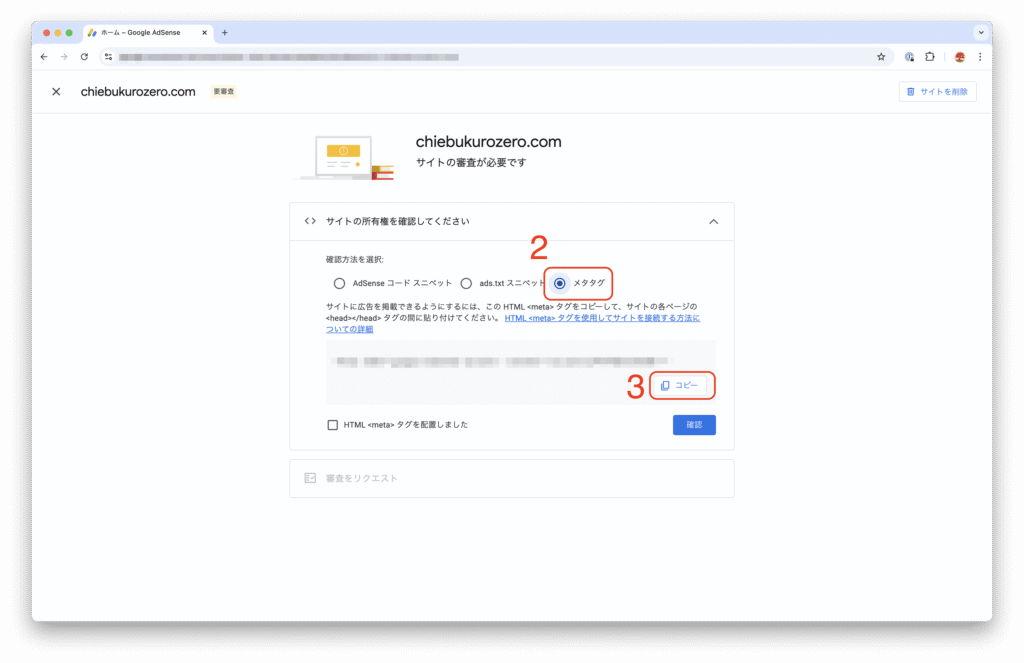The image size is (1024, 663).
Task: Click the extension icon beside the star
Action: pyautogui.click(x=909, y=57)
